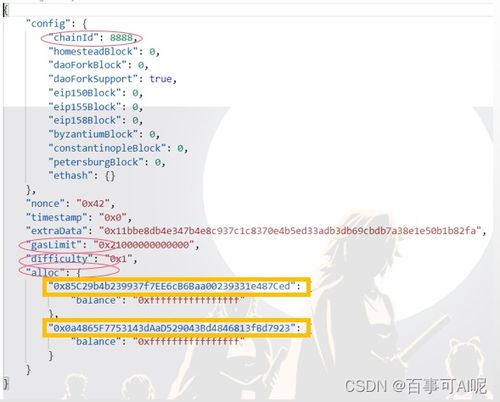Viewport: 500px width, 402px height.
Task: Select the eip150Block line
Action: [96, 93]
